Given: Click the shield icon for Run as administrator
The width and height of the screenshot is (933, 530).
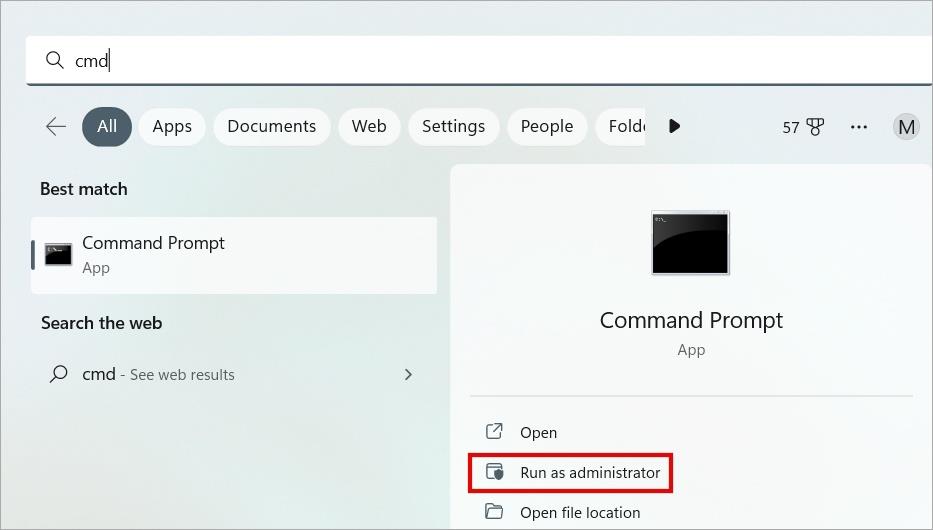Looking at the screenshot, I should (x=494, y=472).
